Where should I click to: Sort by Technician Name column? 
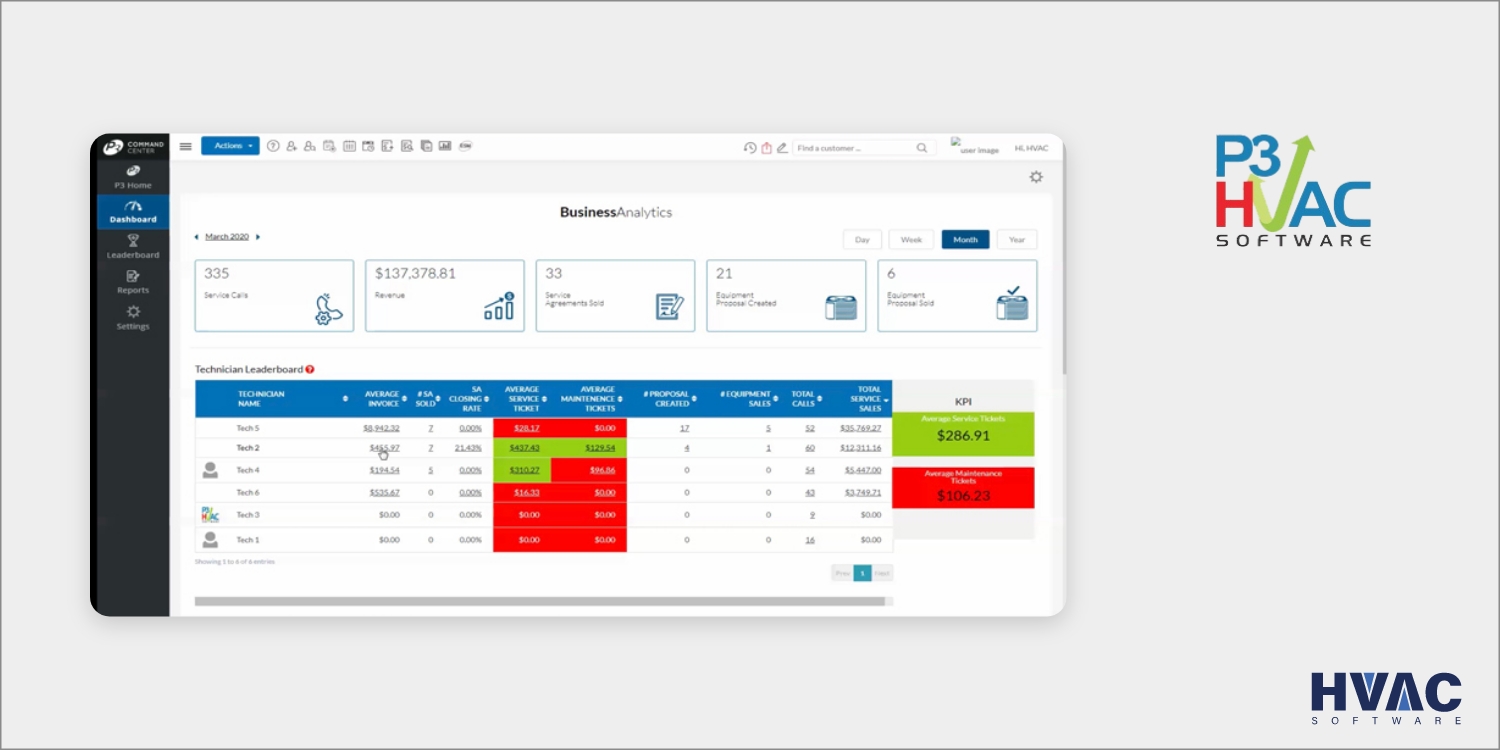[291, 399]
